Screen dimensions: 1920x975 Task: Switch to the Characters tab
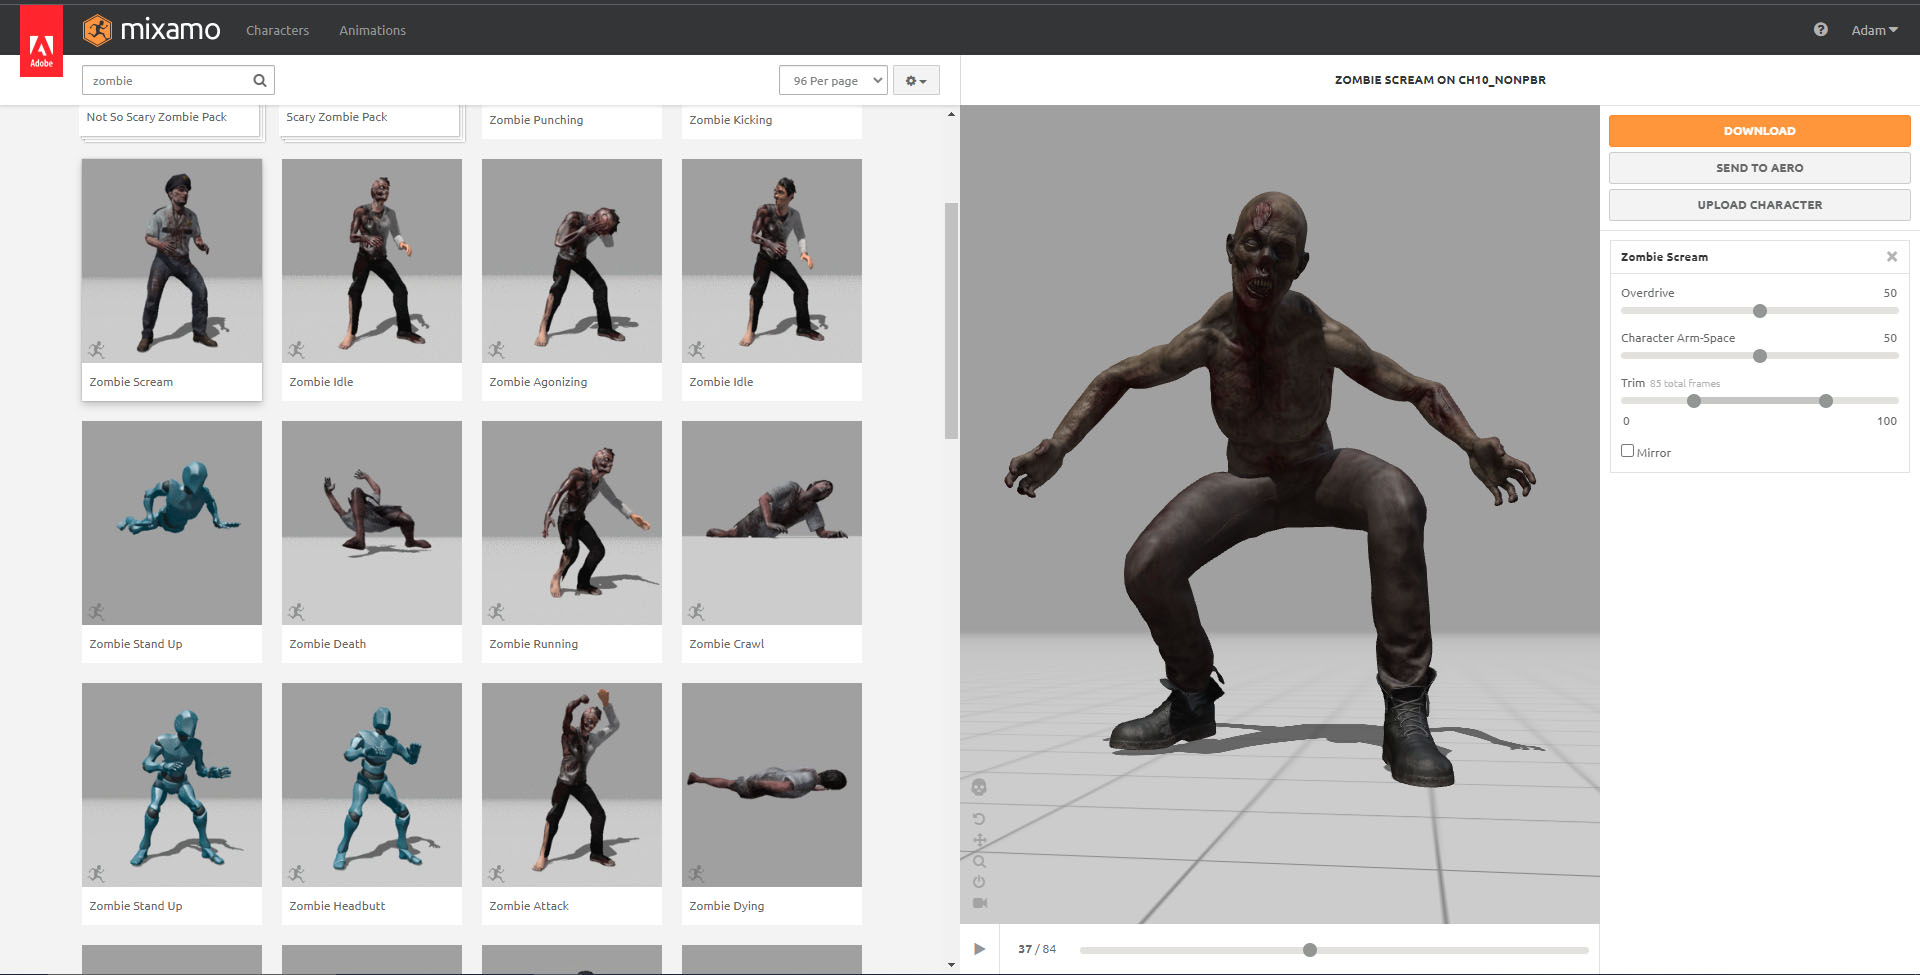click(277, 30)
